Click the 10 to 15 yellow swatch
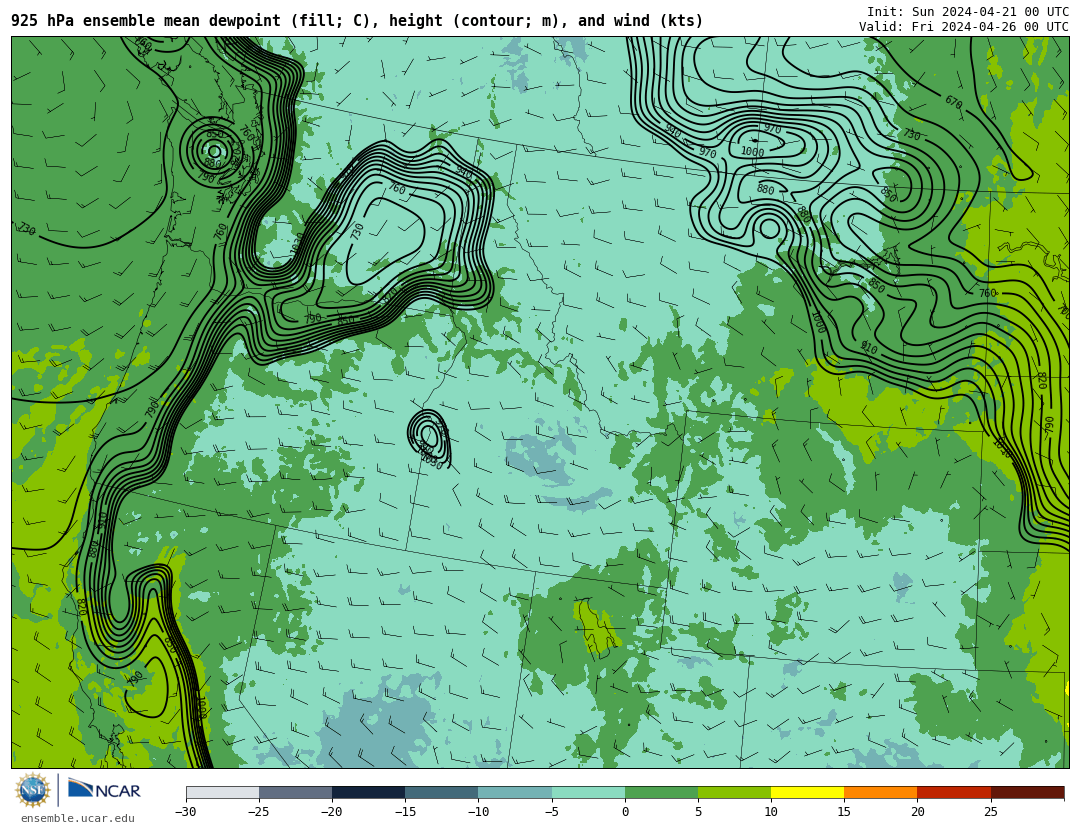The width and height of the screenshot is (1080, 831). click(807, 793)
